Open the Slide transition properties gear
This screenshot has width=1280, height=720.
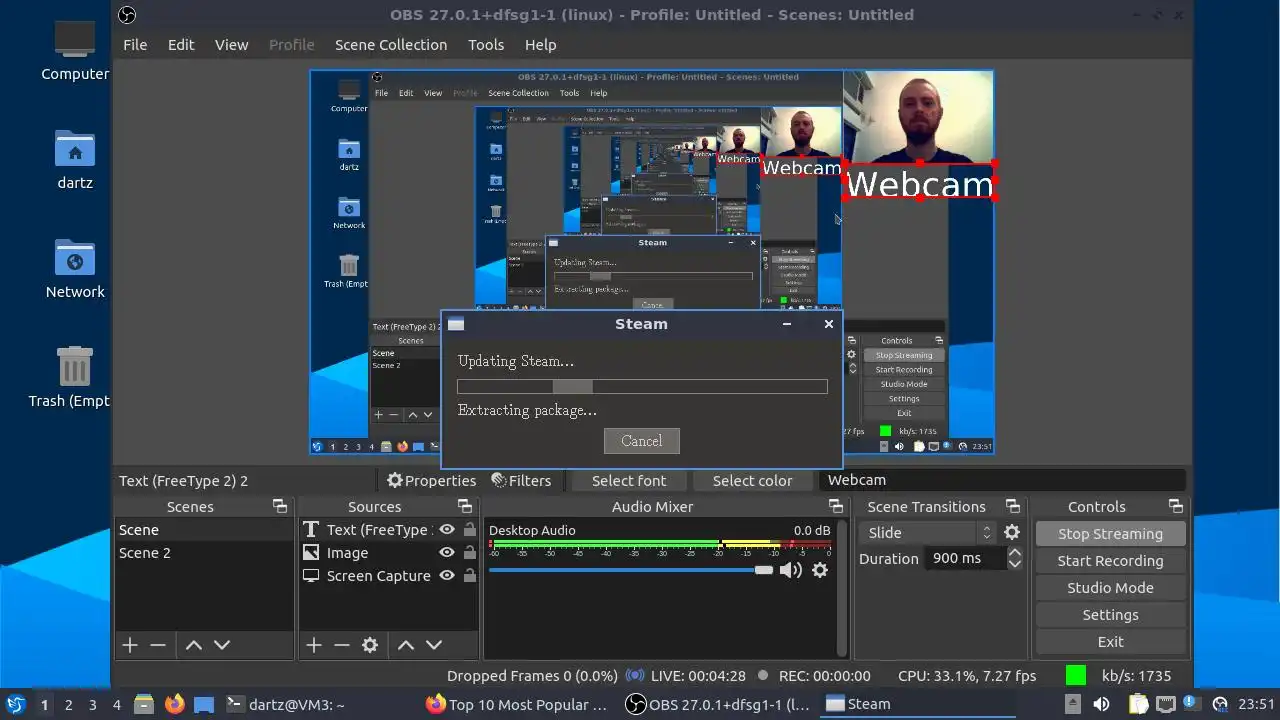click(x=1012, y=533)
